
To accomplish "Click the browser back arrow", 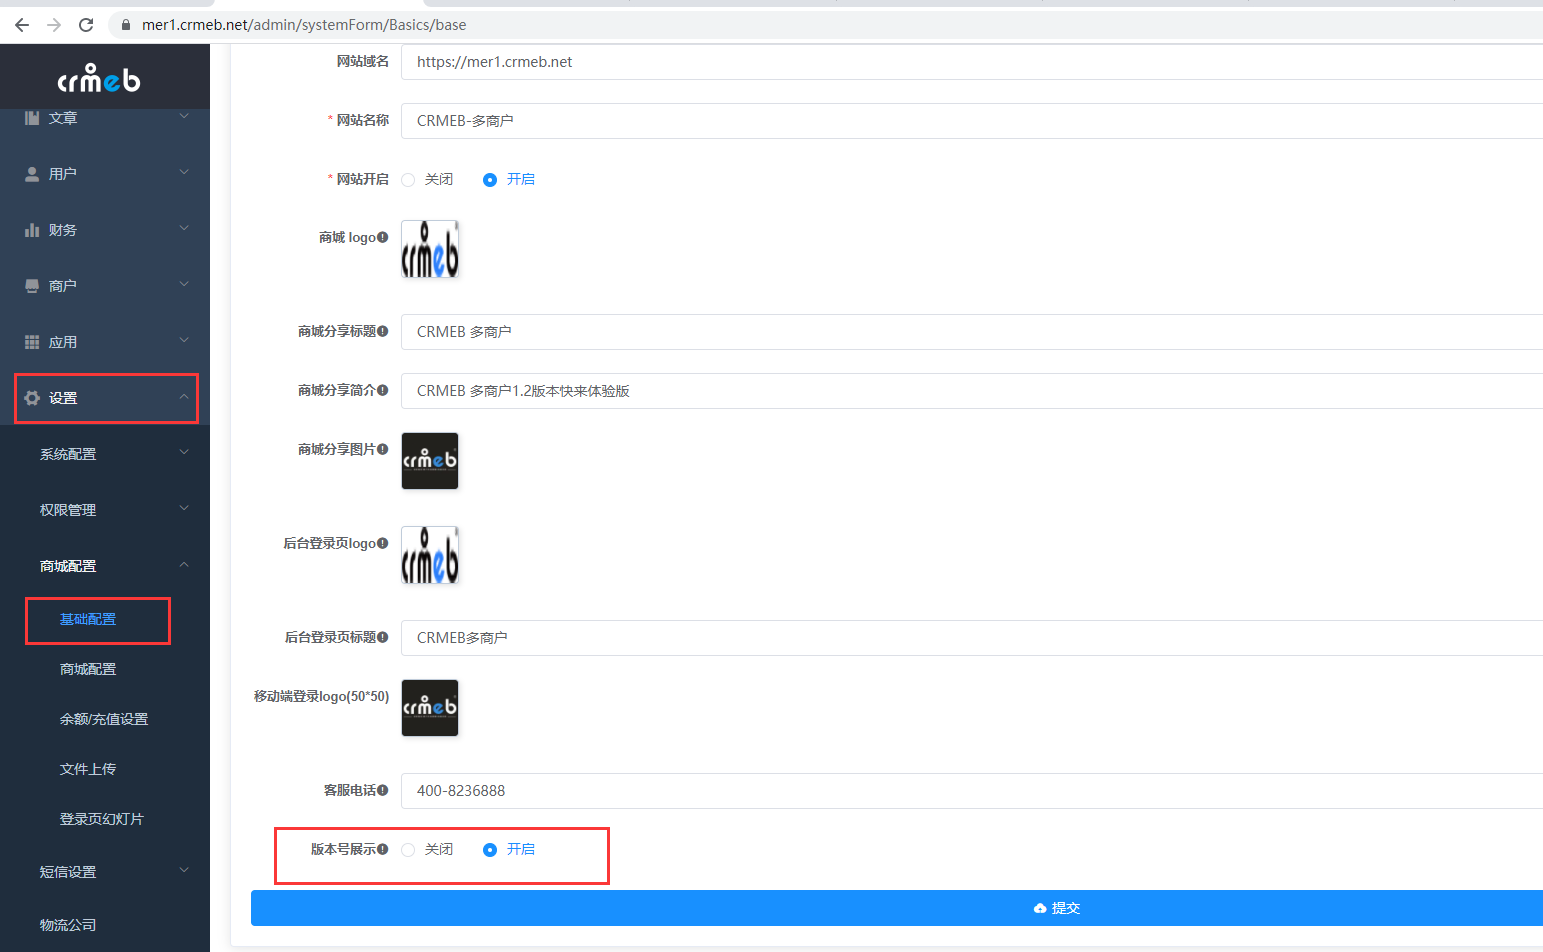I will pyautogui.click(x=22, y=25).
